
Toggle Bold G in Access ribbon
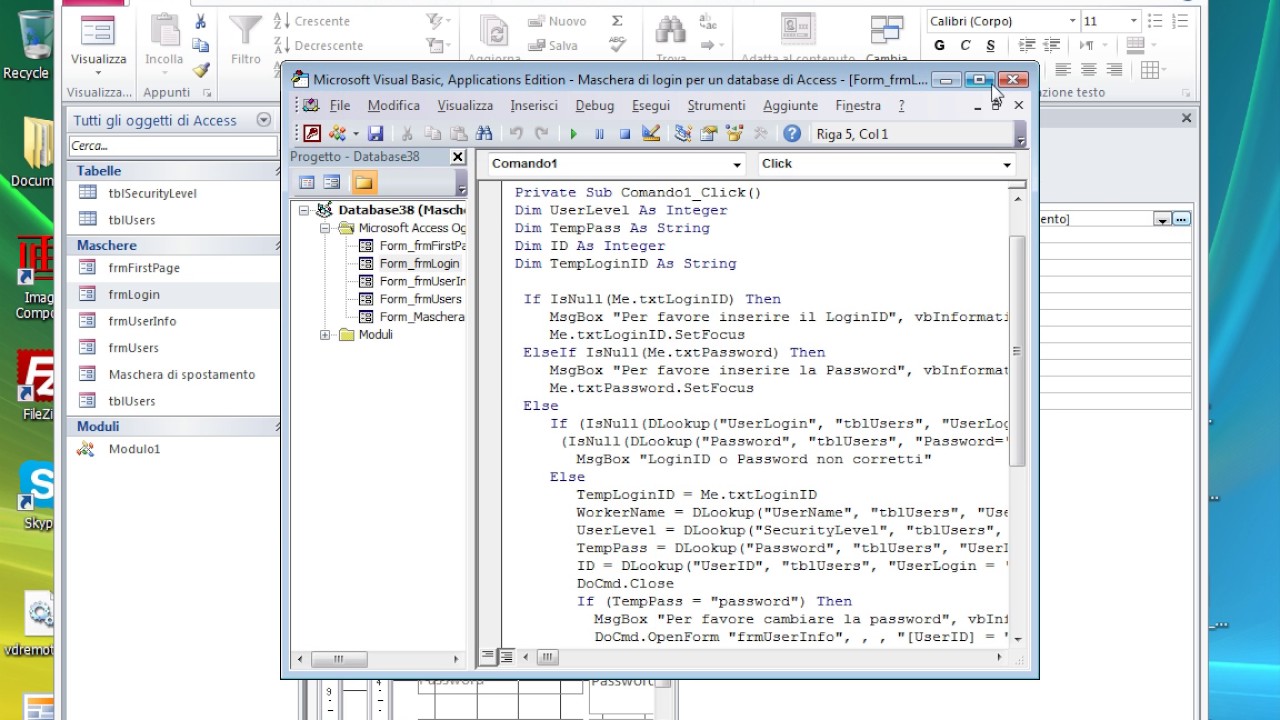pos(939,45)
